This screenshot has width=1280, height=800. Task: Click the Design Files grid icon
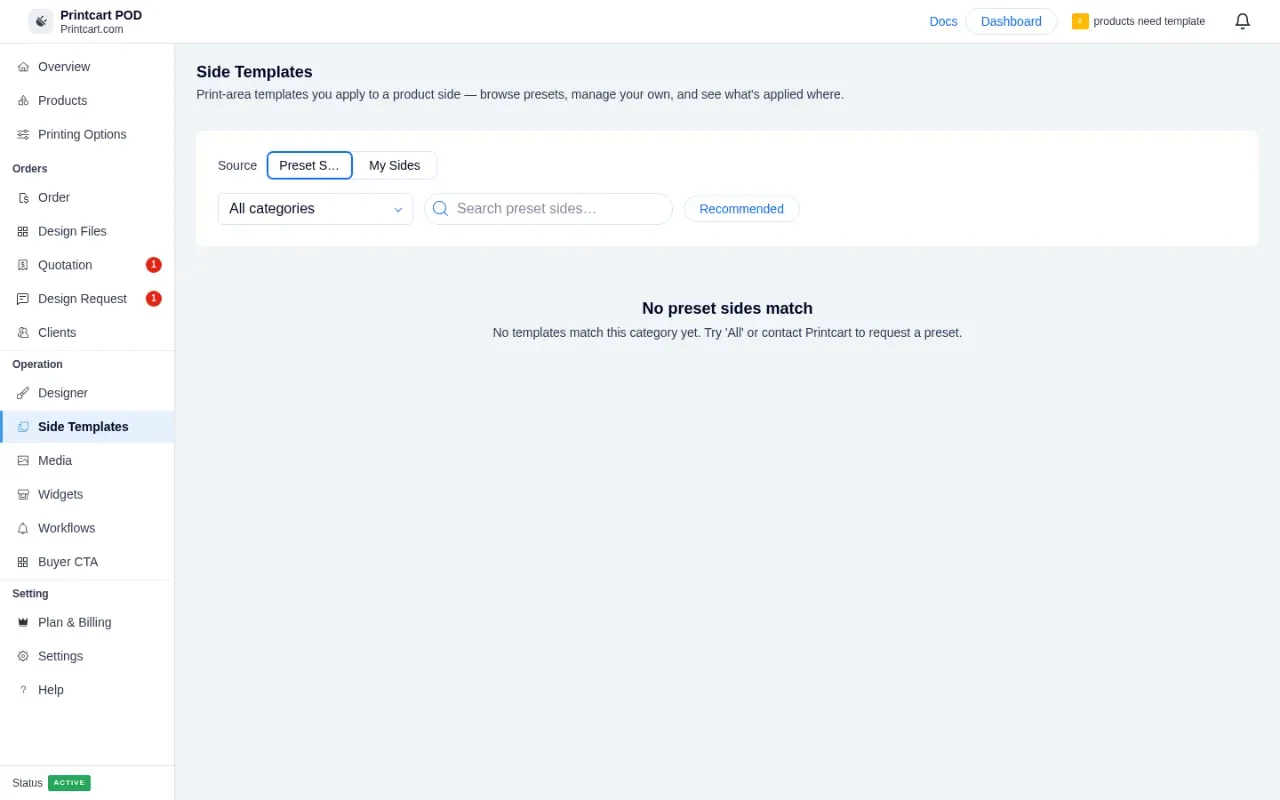pyautogui.click(x=23, y=232)
